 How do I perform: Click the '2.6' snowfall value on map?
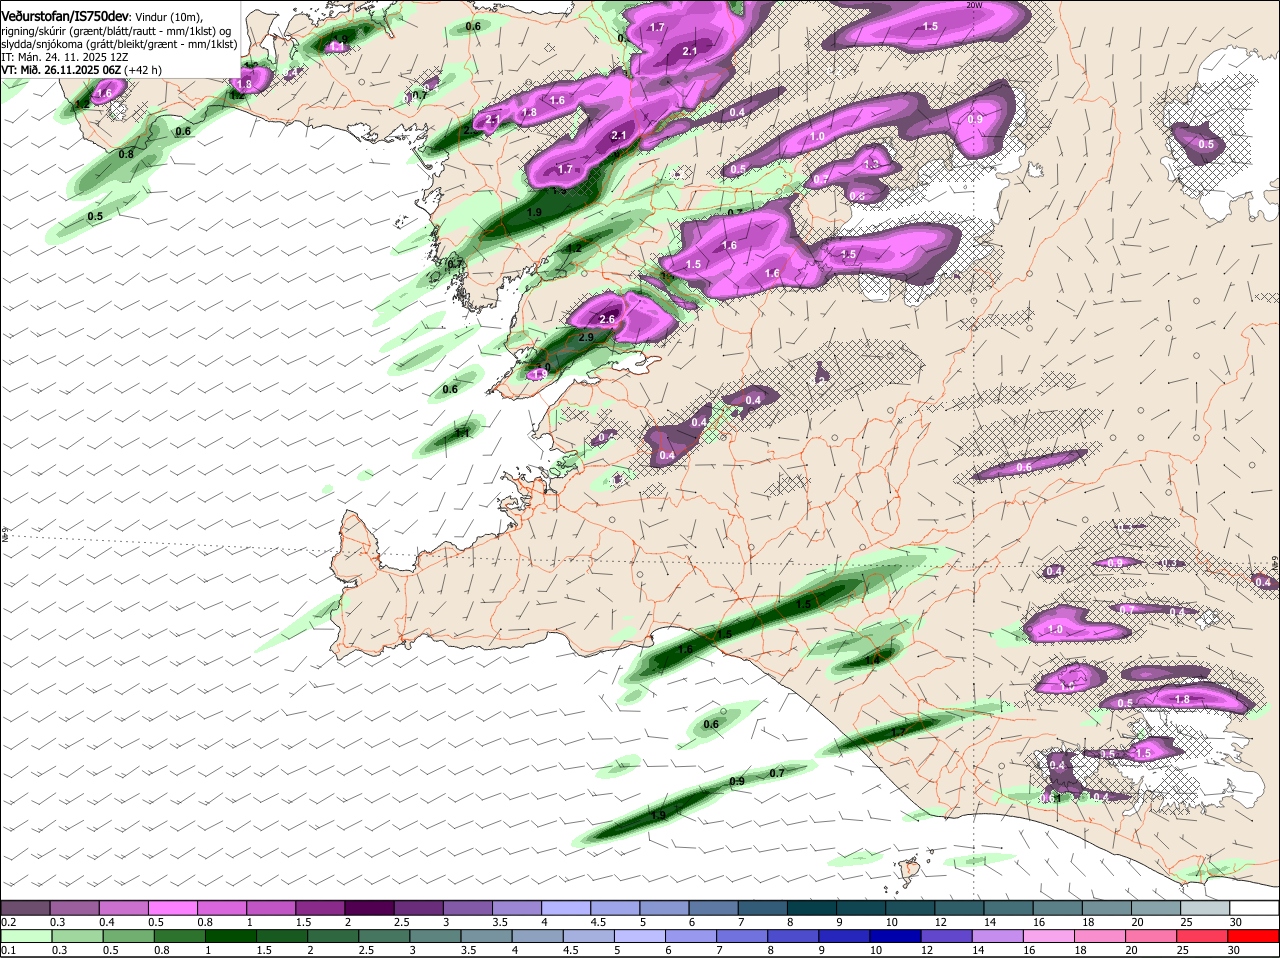(607, 319)
